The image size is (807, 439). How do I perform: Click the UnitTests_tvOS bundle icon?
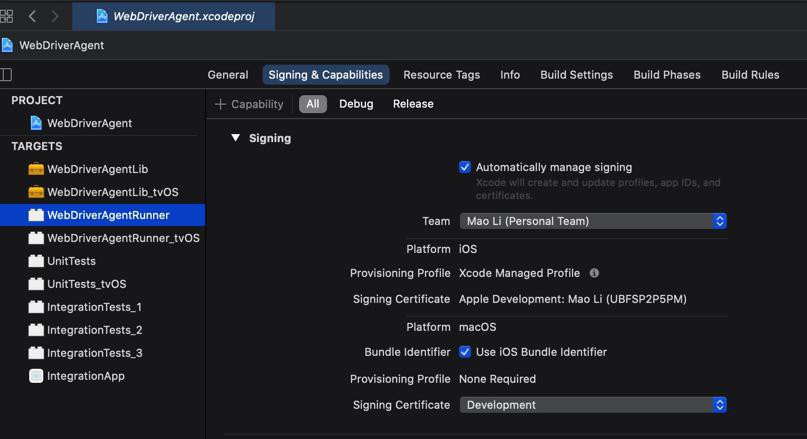pos(36,284)
